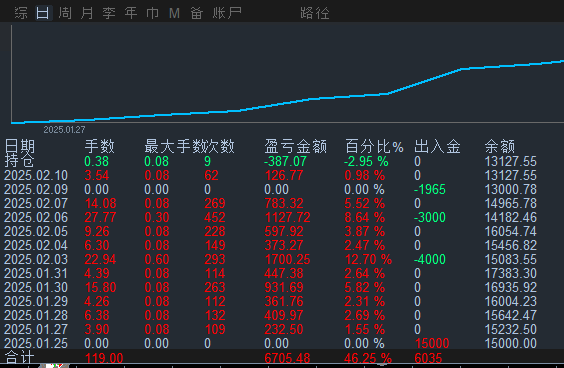Click the 最大手数次数 column header

tap(189, 146)
